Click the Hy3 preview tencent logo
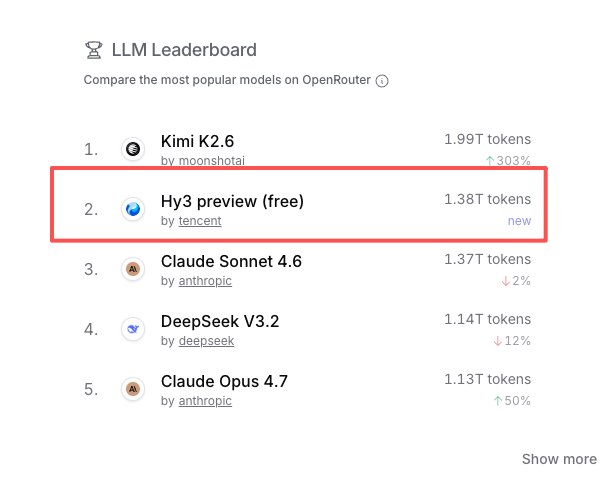Viewport: 602px width, 493px height. pyautogui.click(x=133, y=209)
